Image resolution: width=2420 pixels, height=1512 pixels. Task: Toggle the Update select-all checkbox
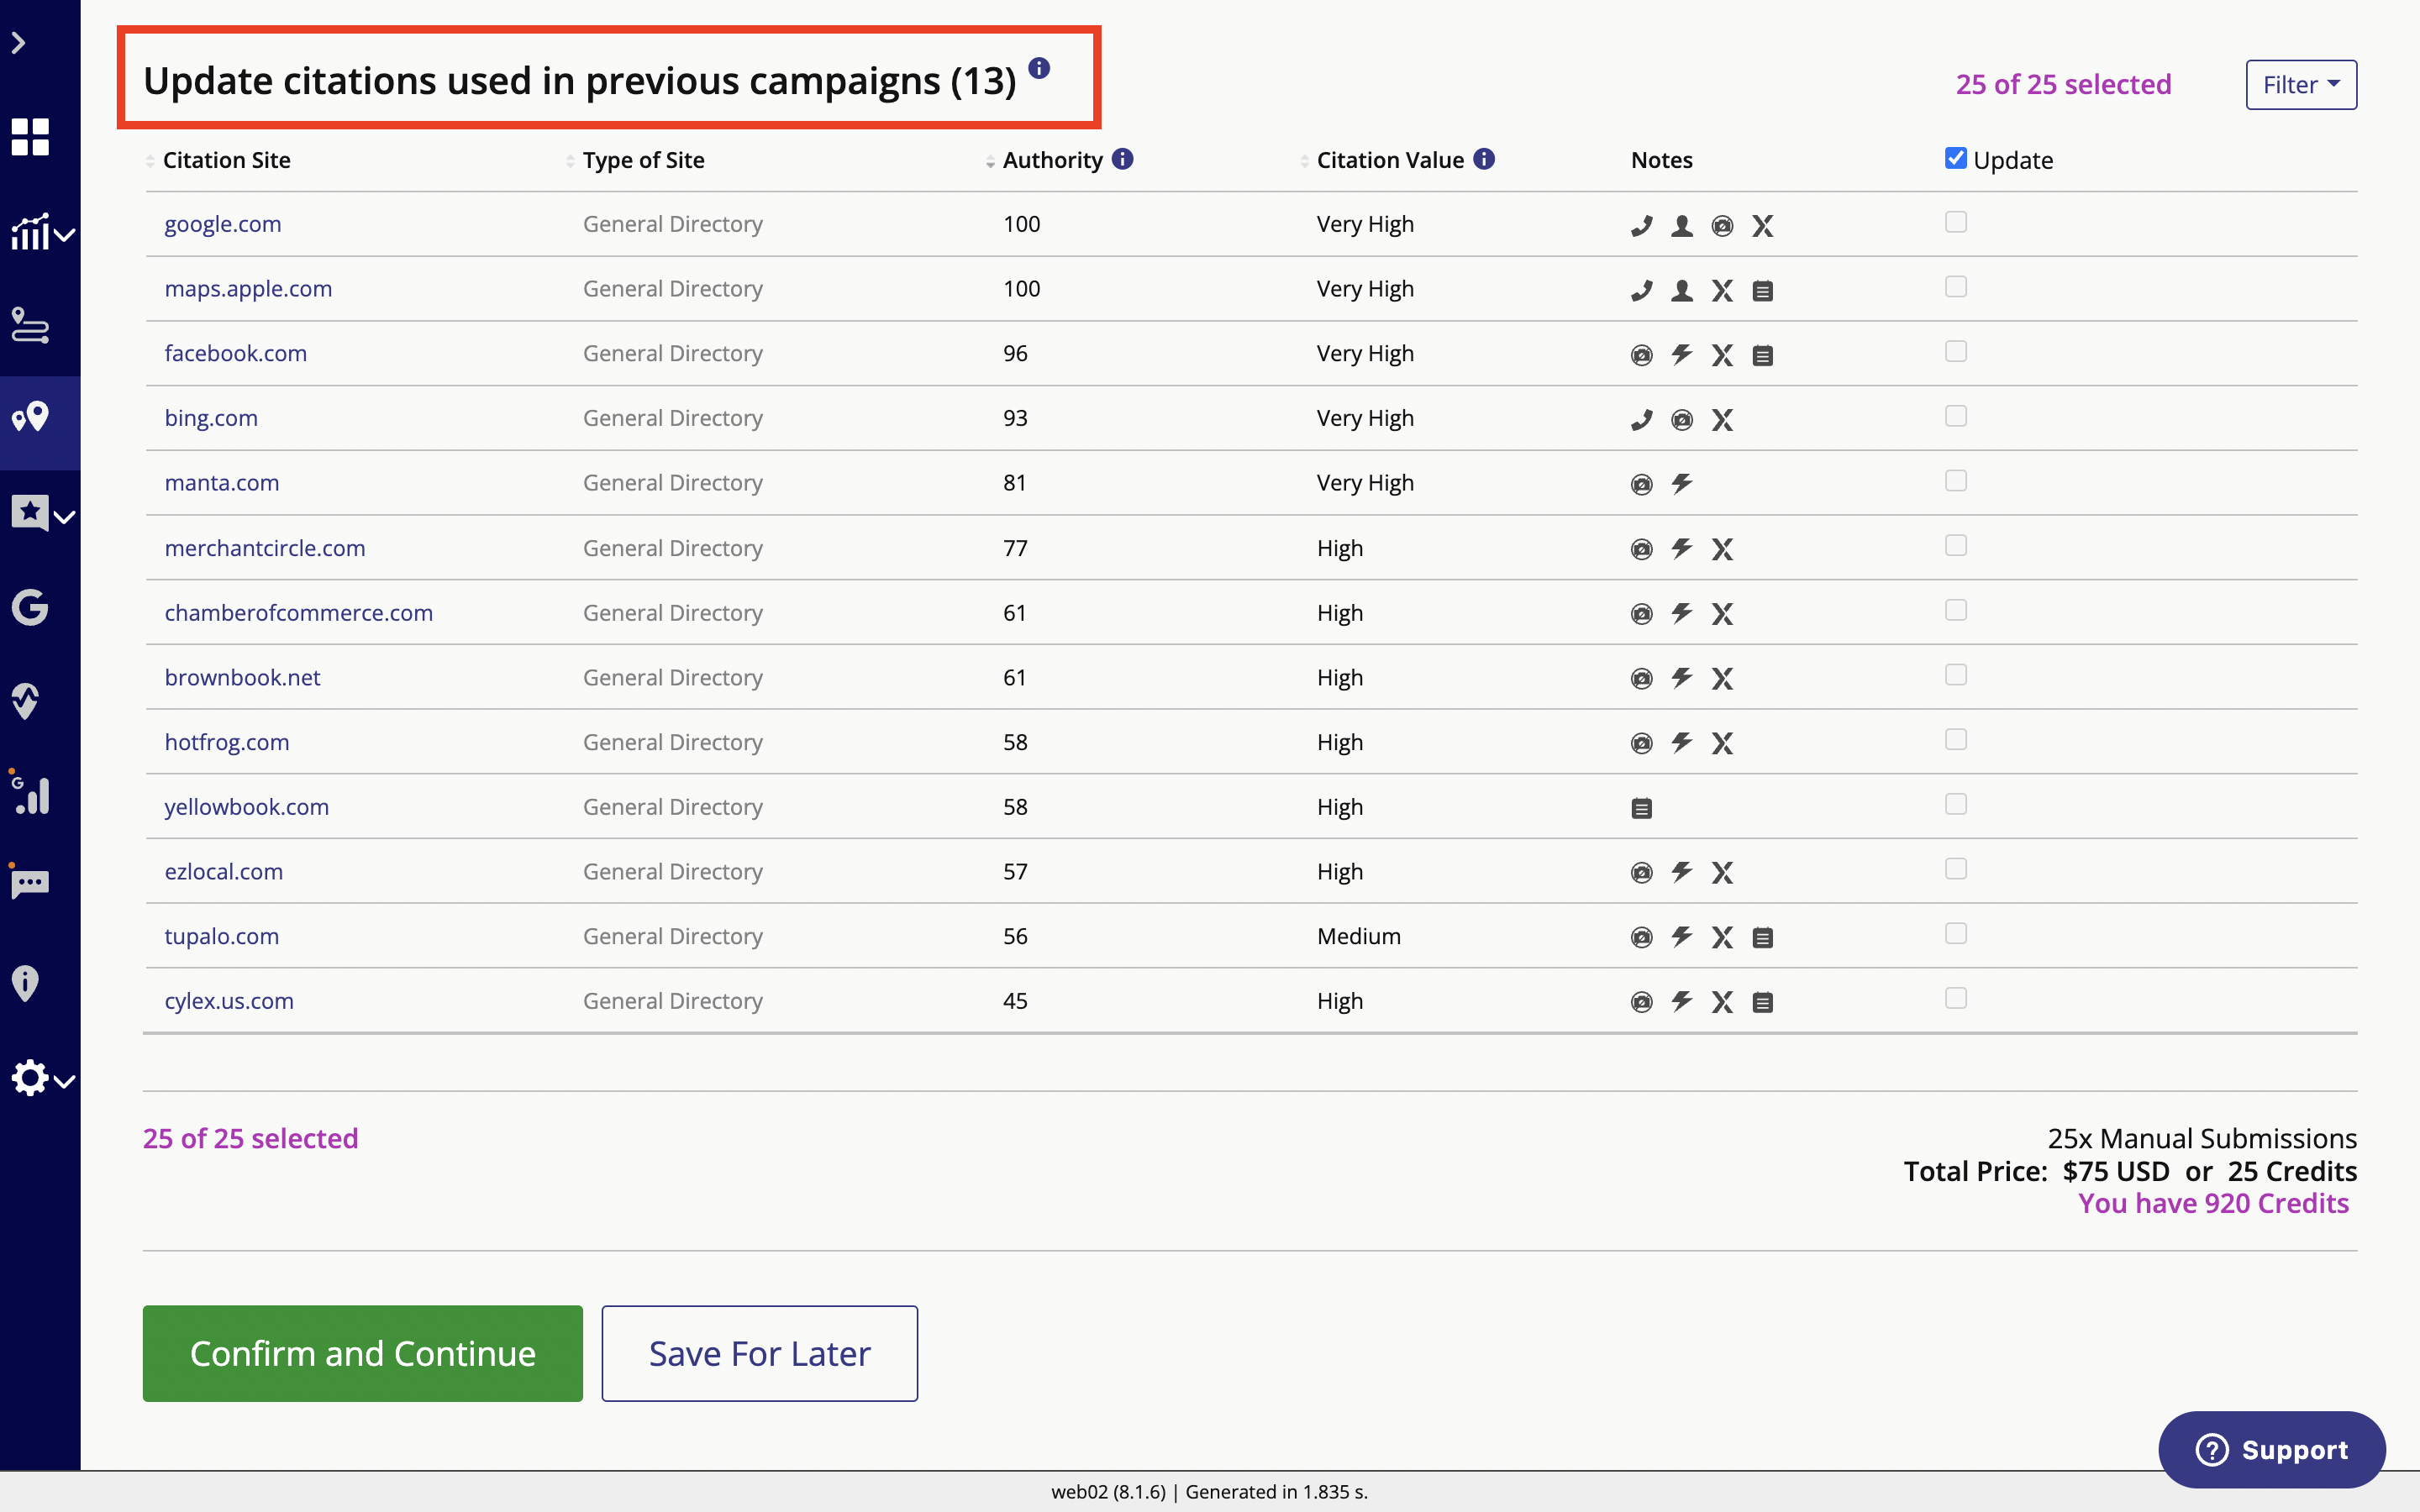(1956, 158)
